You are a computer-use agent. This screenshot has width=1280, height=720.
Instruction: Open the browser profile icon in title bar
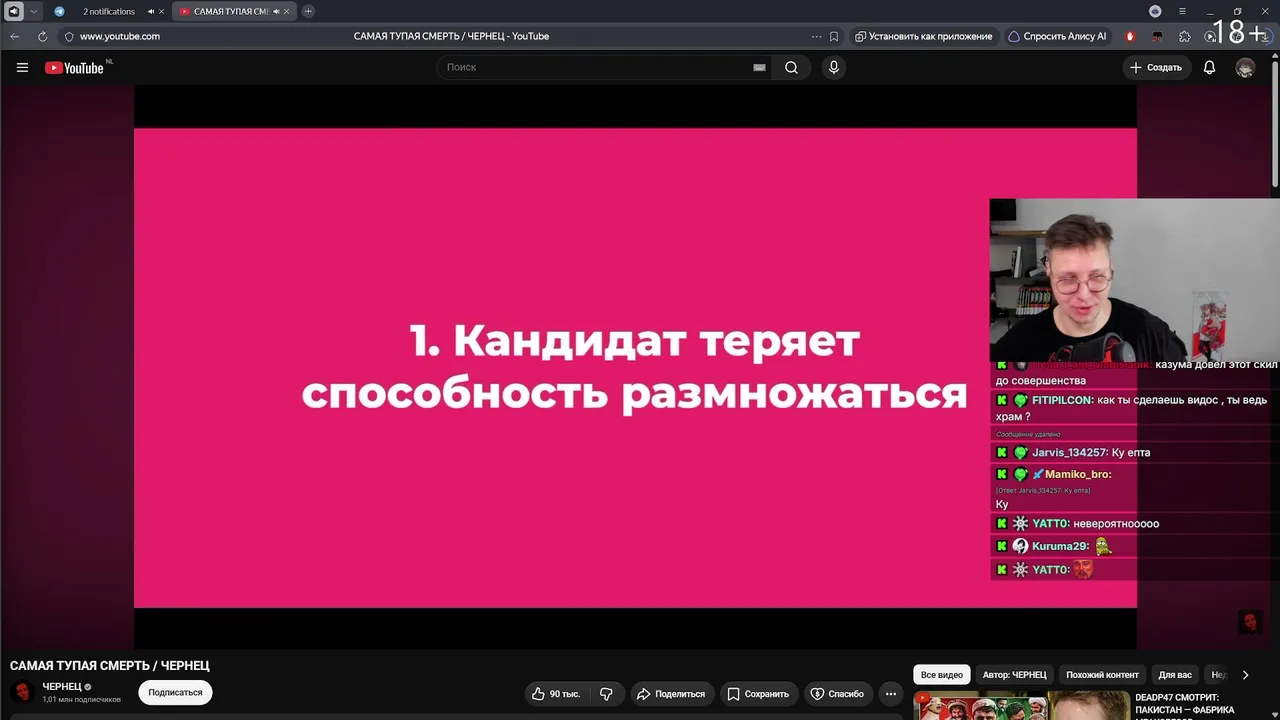(x=1155, y=11)
